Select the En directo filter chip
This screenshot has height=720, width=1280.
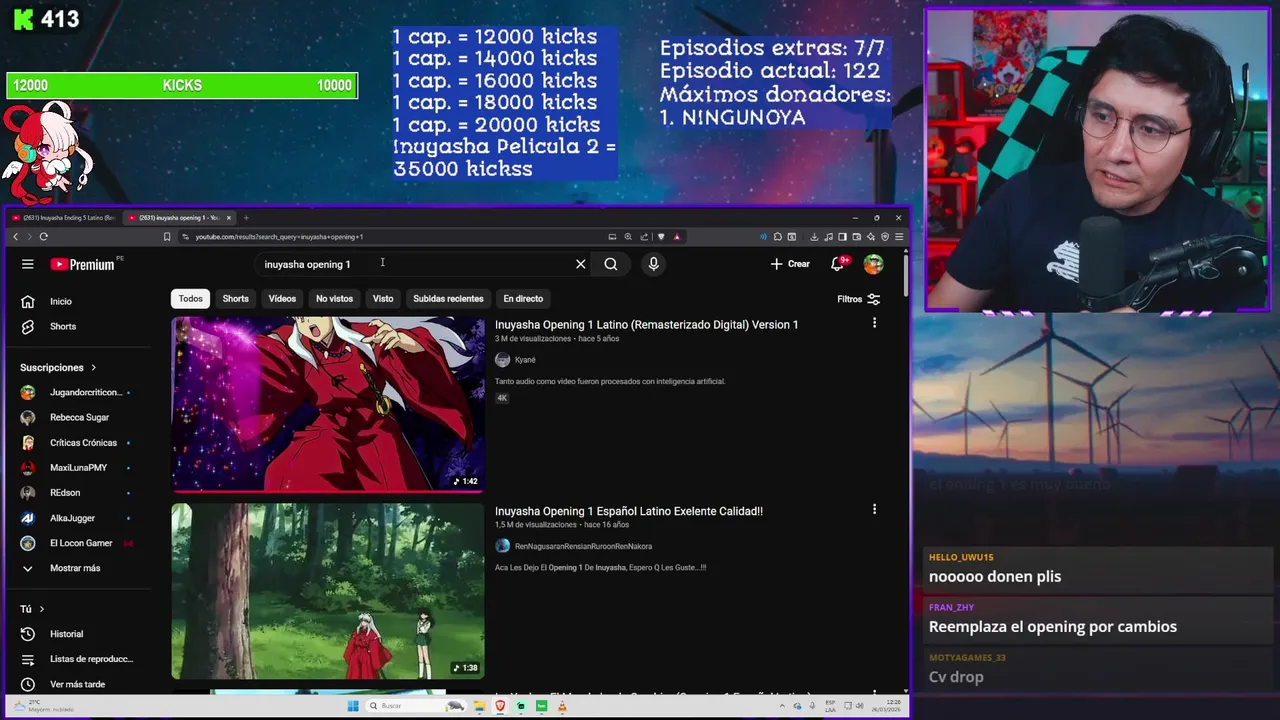523,299
